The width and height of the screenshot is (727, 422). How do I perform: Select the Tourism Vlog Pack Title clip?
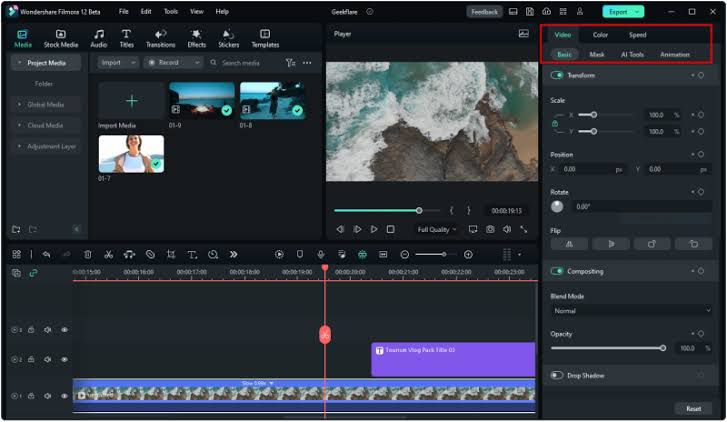pos(453,359)
